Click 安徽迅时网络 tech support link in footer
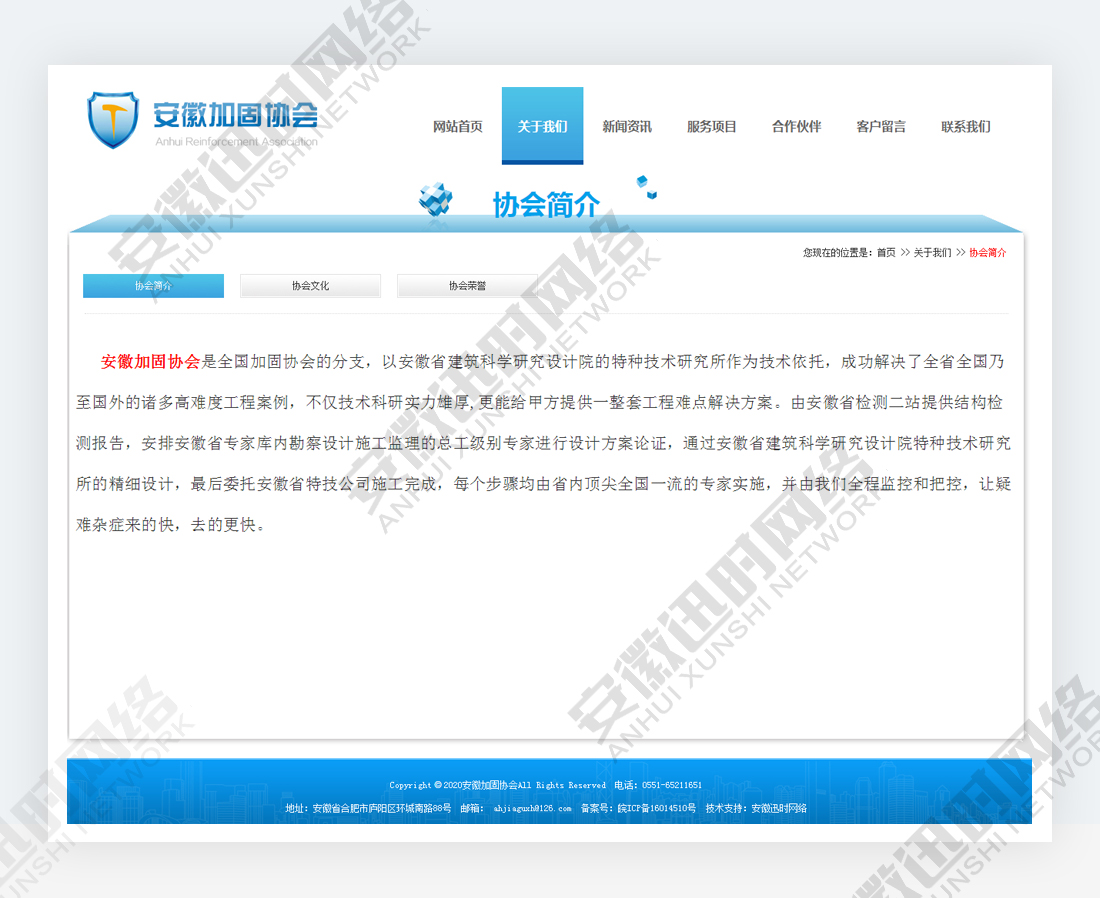The image size is (1100, 898). pyautogui.click(x=778, y=808)
